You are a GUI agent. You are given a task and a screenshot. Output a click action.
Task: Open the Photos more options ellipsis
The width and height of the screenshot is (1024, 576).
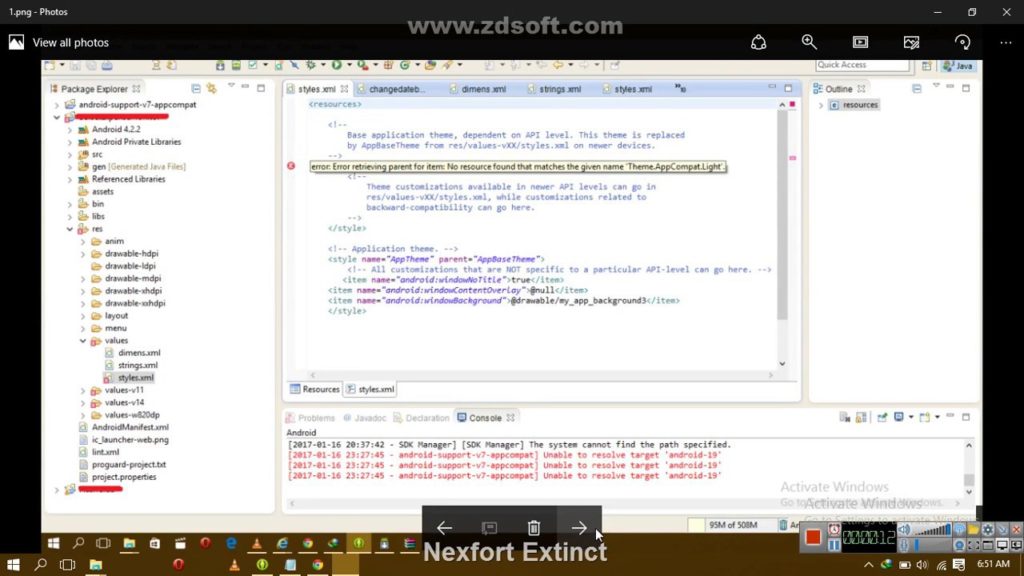pos(1005,42)
